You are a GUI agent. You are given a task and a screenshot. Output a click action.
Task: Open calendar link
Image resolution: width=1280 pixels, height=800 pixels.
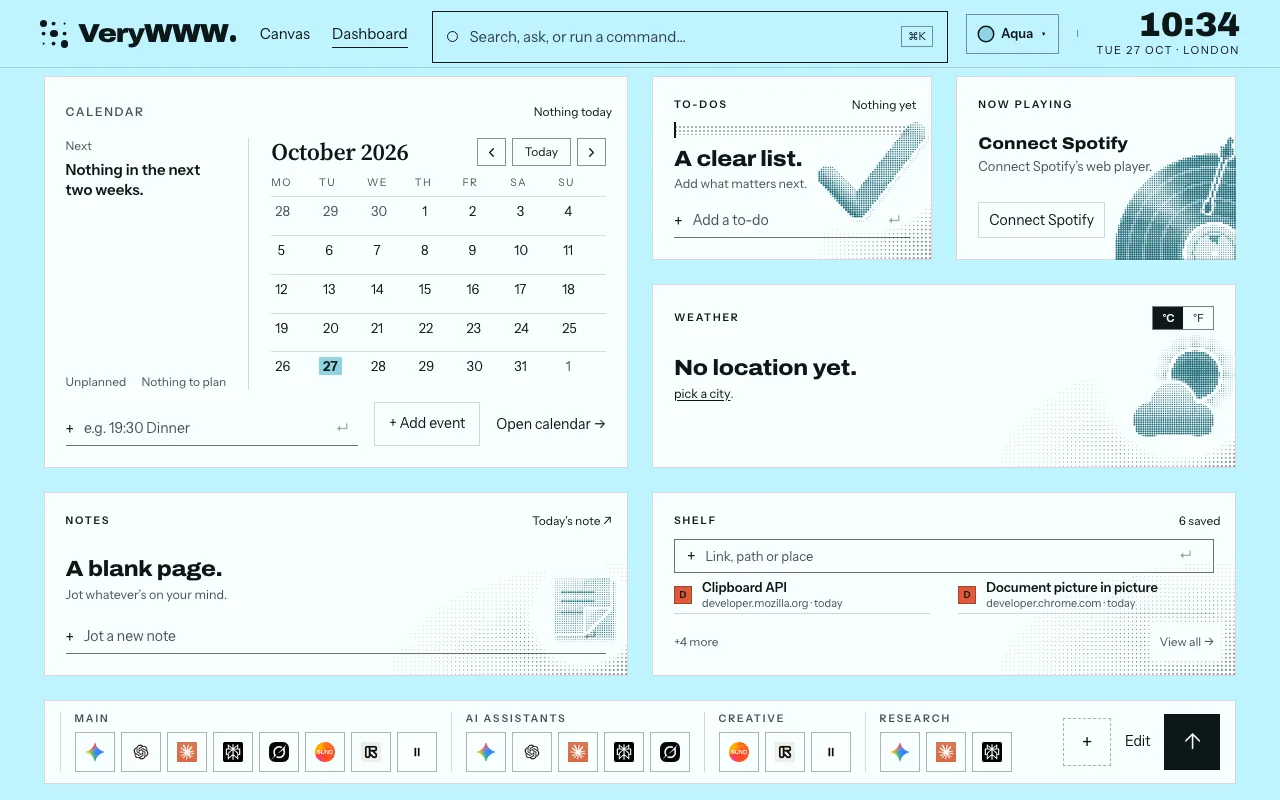(551, 424)
